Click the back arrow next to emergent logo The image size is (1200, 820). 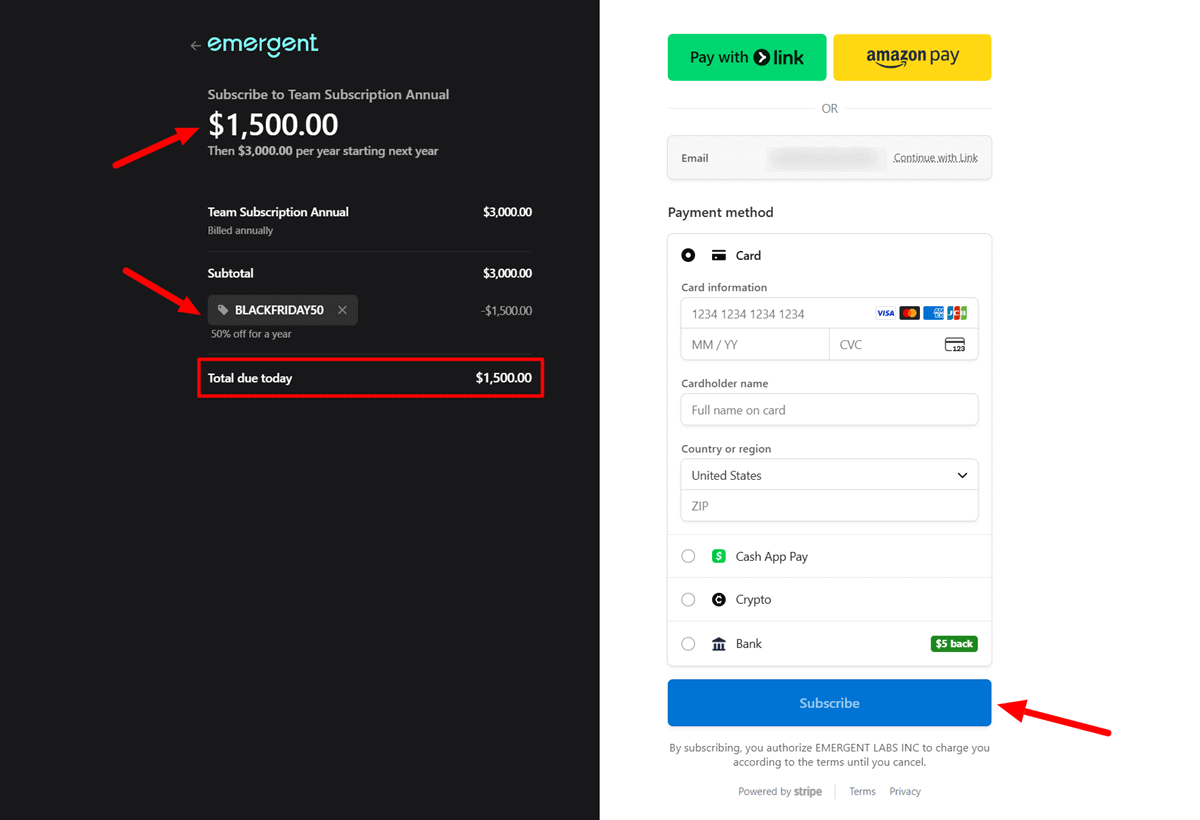[194, 44]
